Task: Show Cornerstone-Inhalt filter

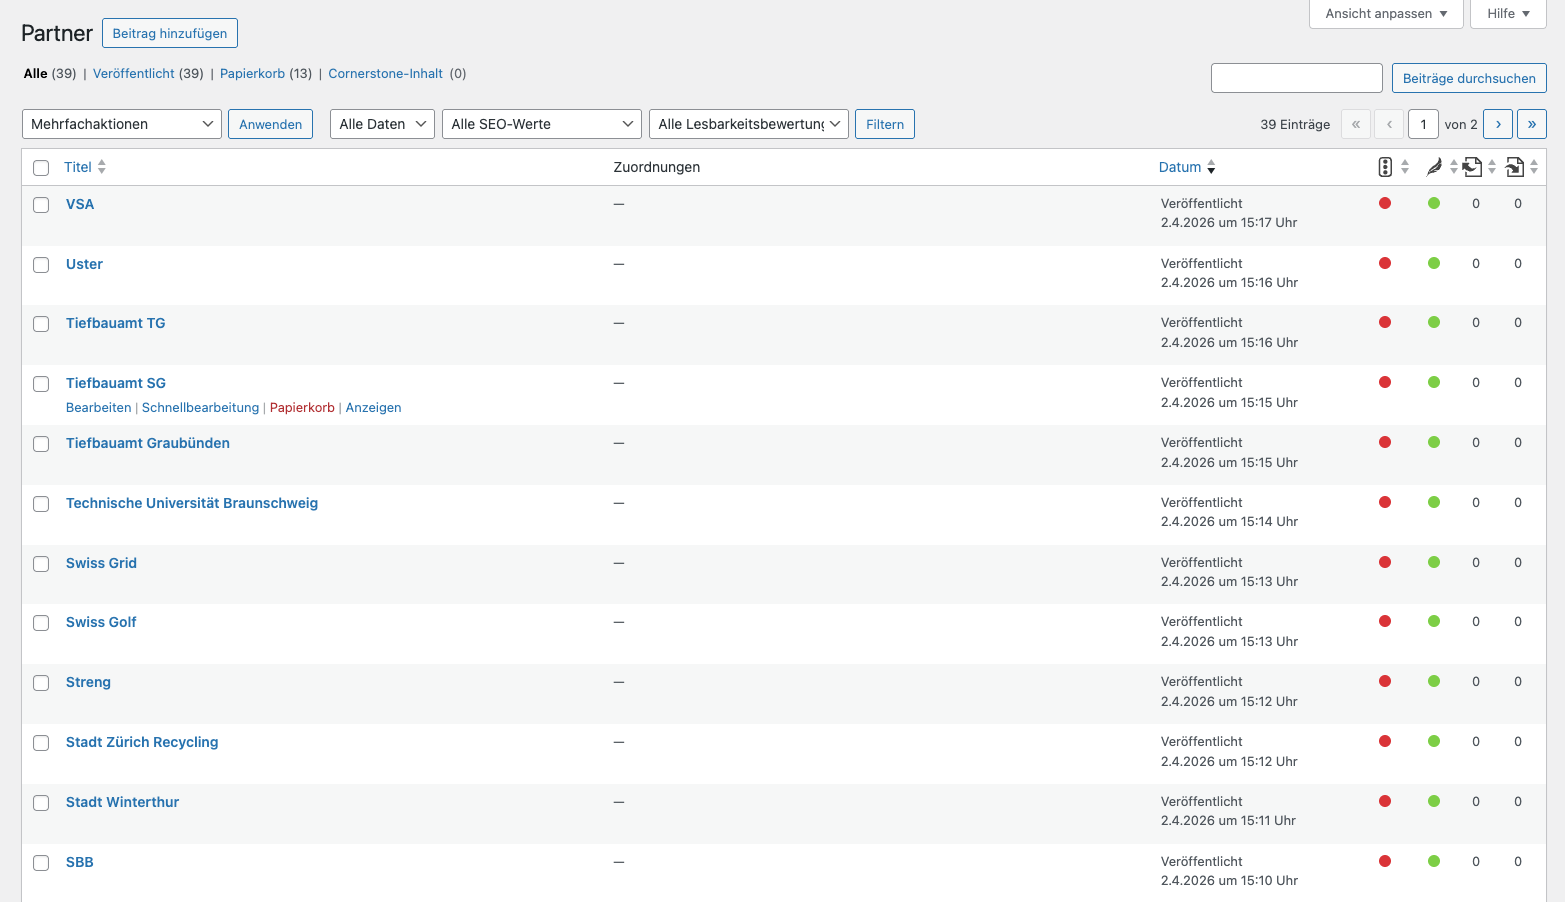Action: click(x=386, y=73)
